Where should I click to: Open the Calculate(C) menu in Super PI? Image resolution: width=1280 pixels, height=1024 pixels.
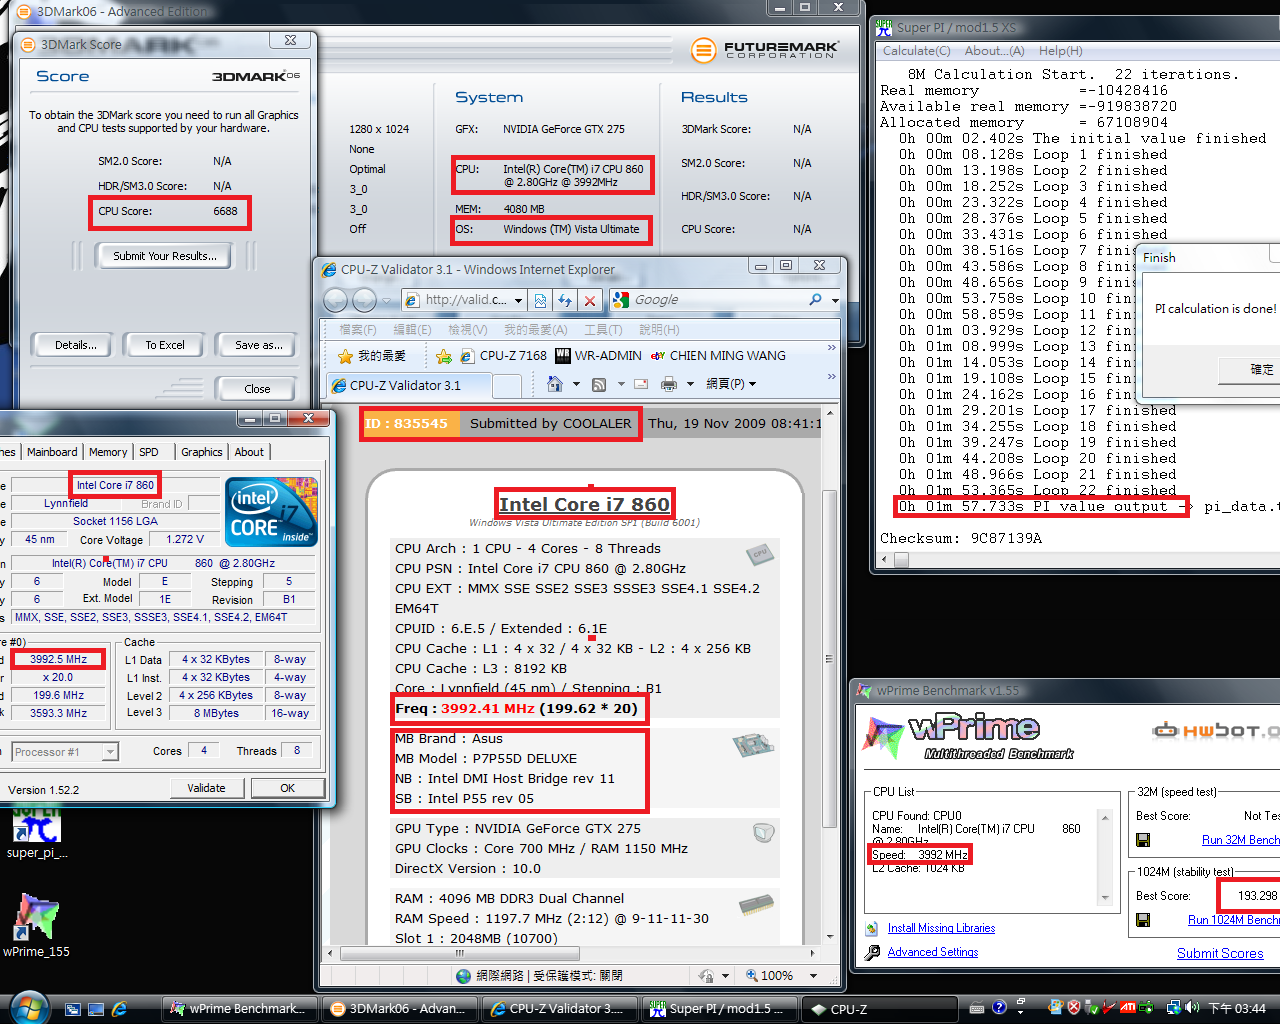coord(916,51)
